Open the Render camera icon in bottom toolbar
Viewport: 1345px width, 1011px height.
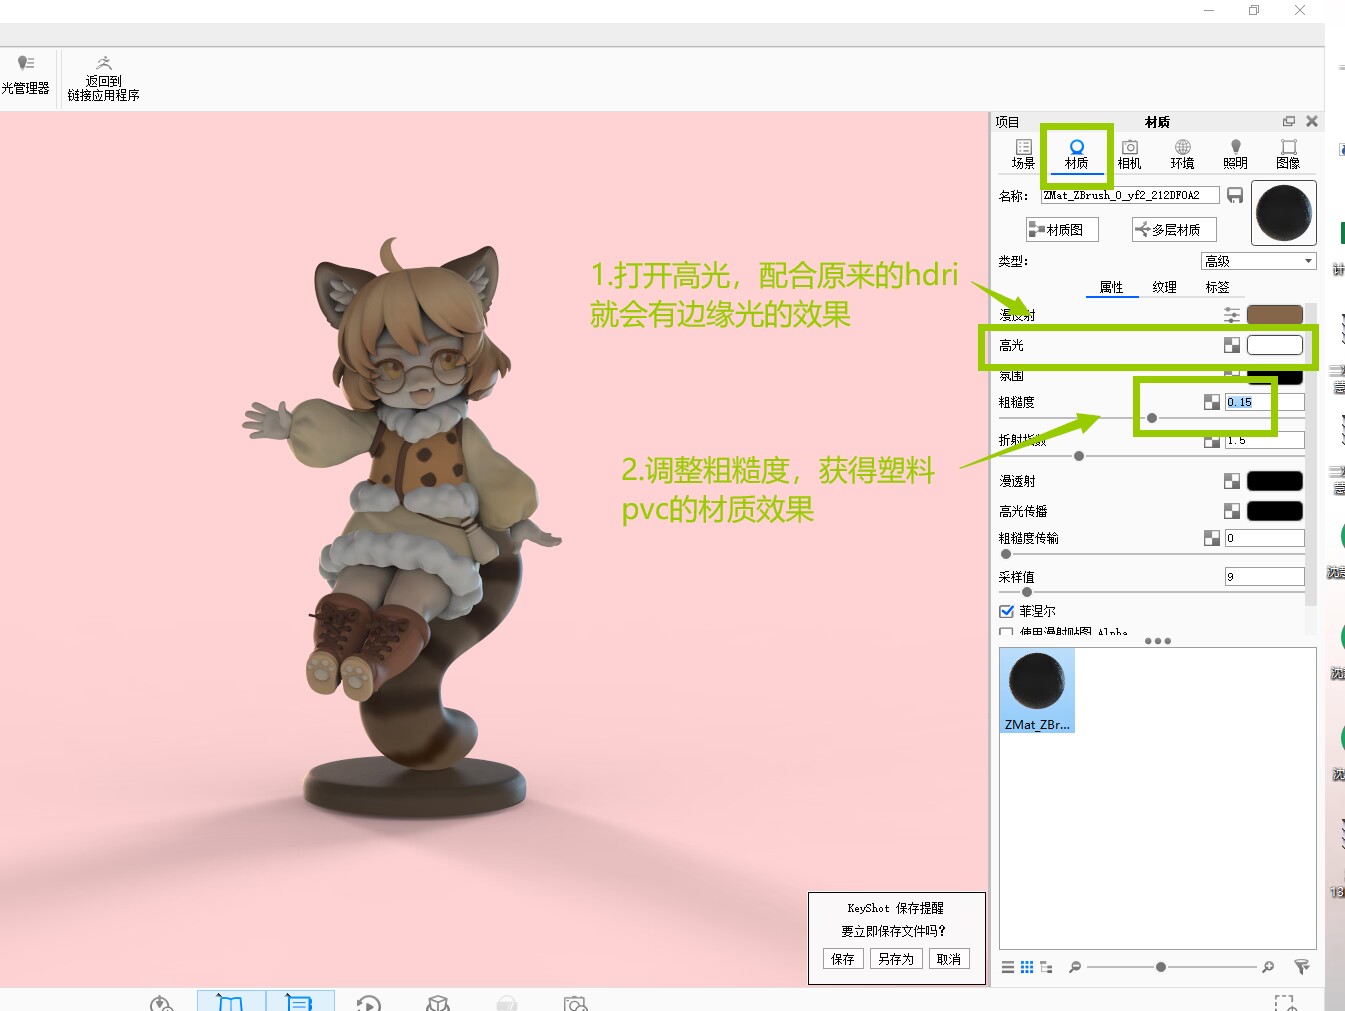coord(576,1003)
